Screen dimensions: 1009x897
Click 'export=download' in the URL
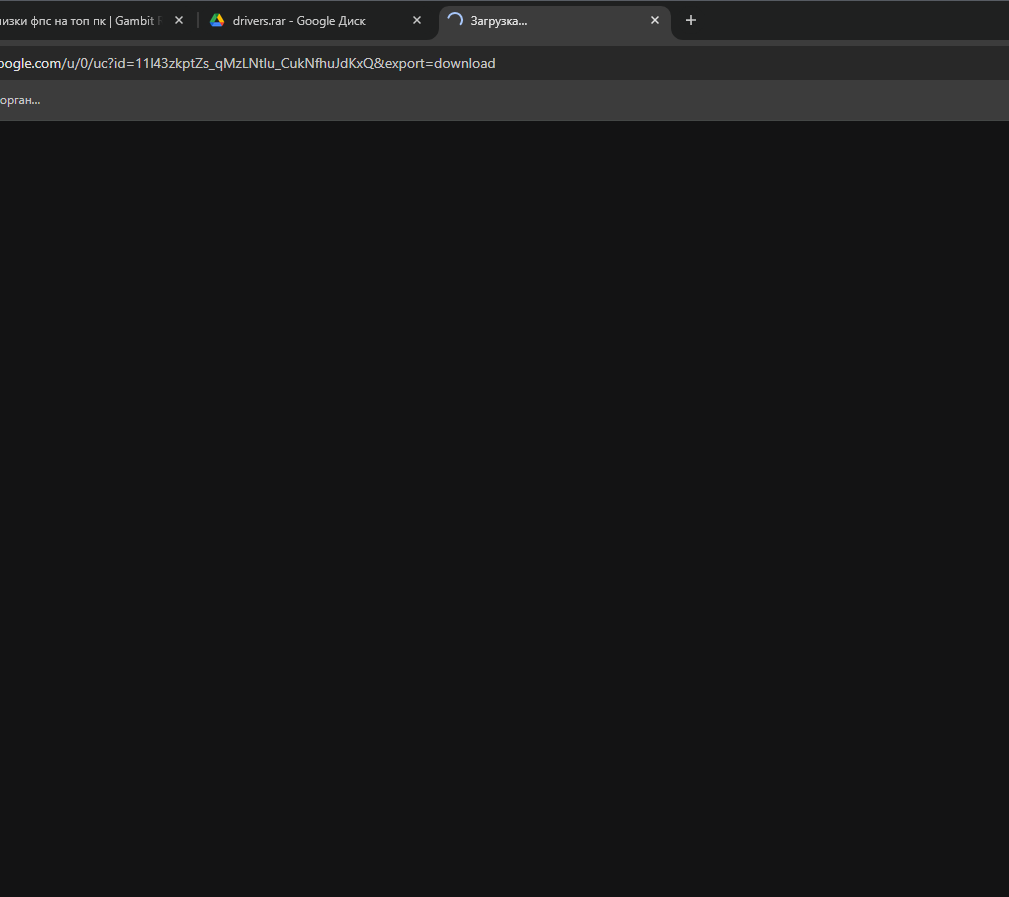click(x=441, y=63)
